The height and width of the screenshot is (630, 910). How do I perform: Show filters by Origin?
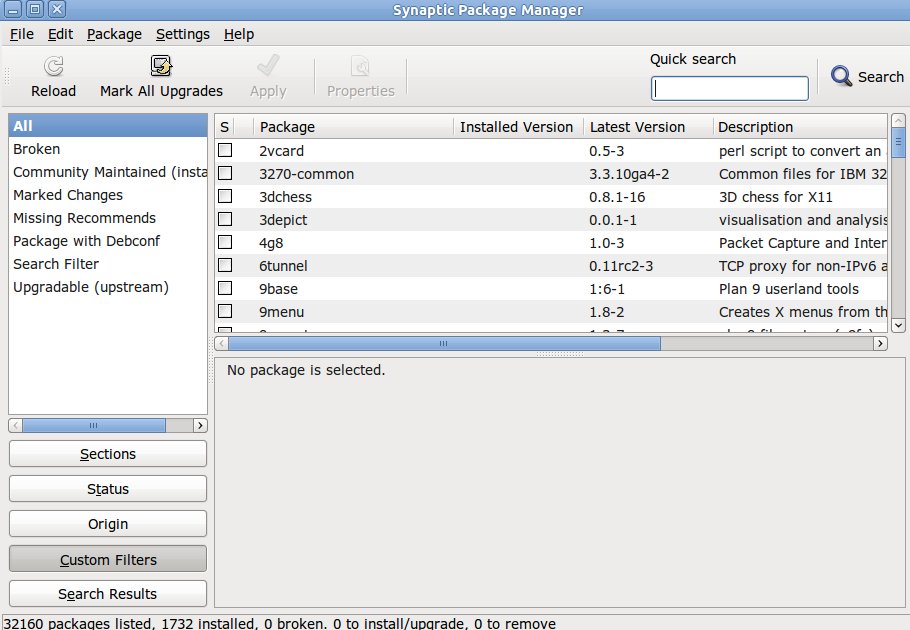click(108, 524)
